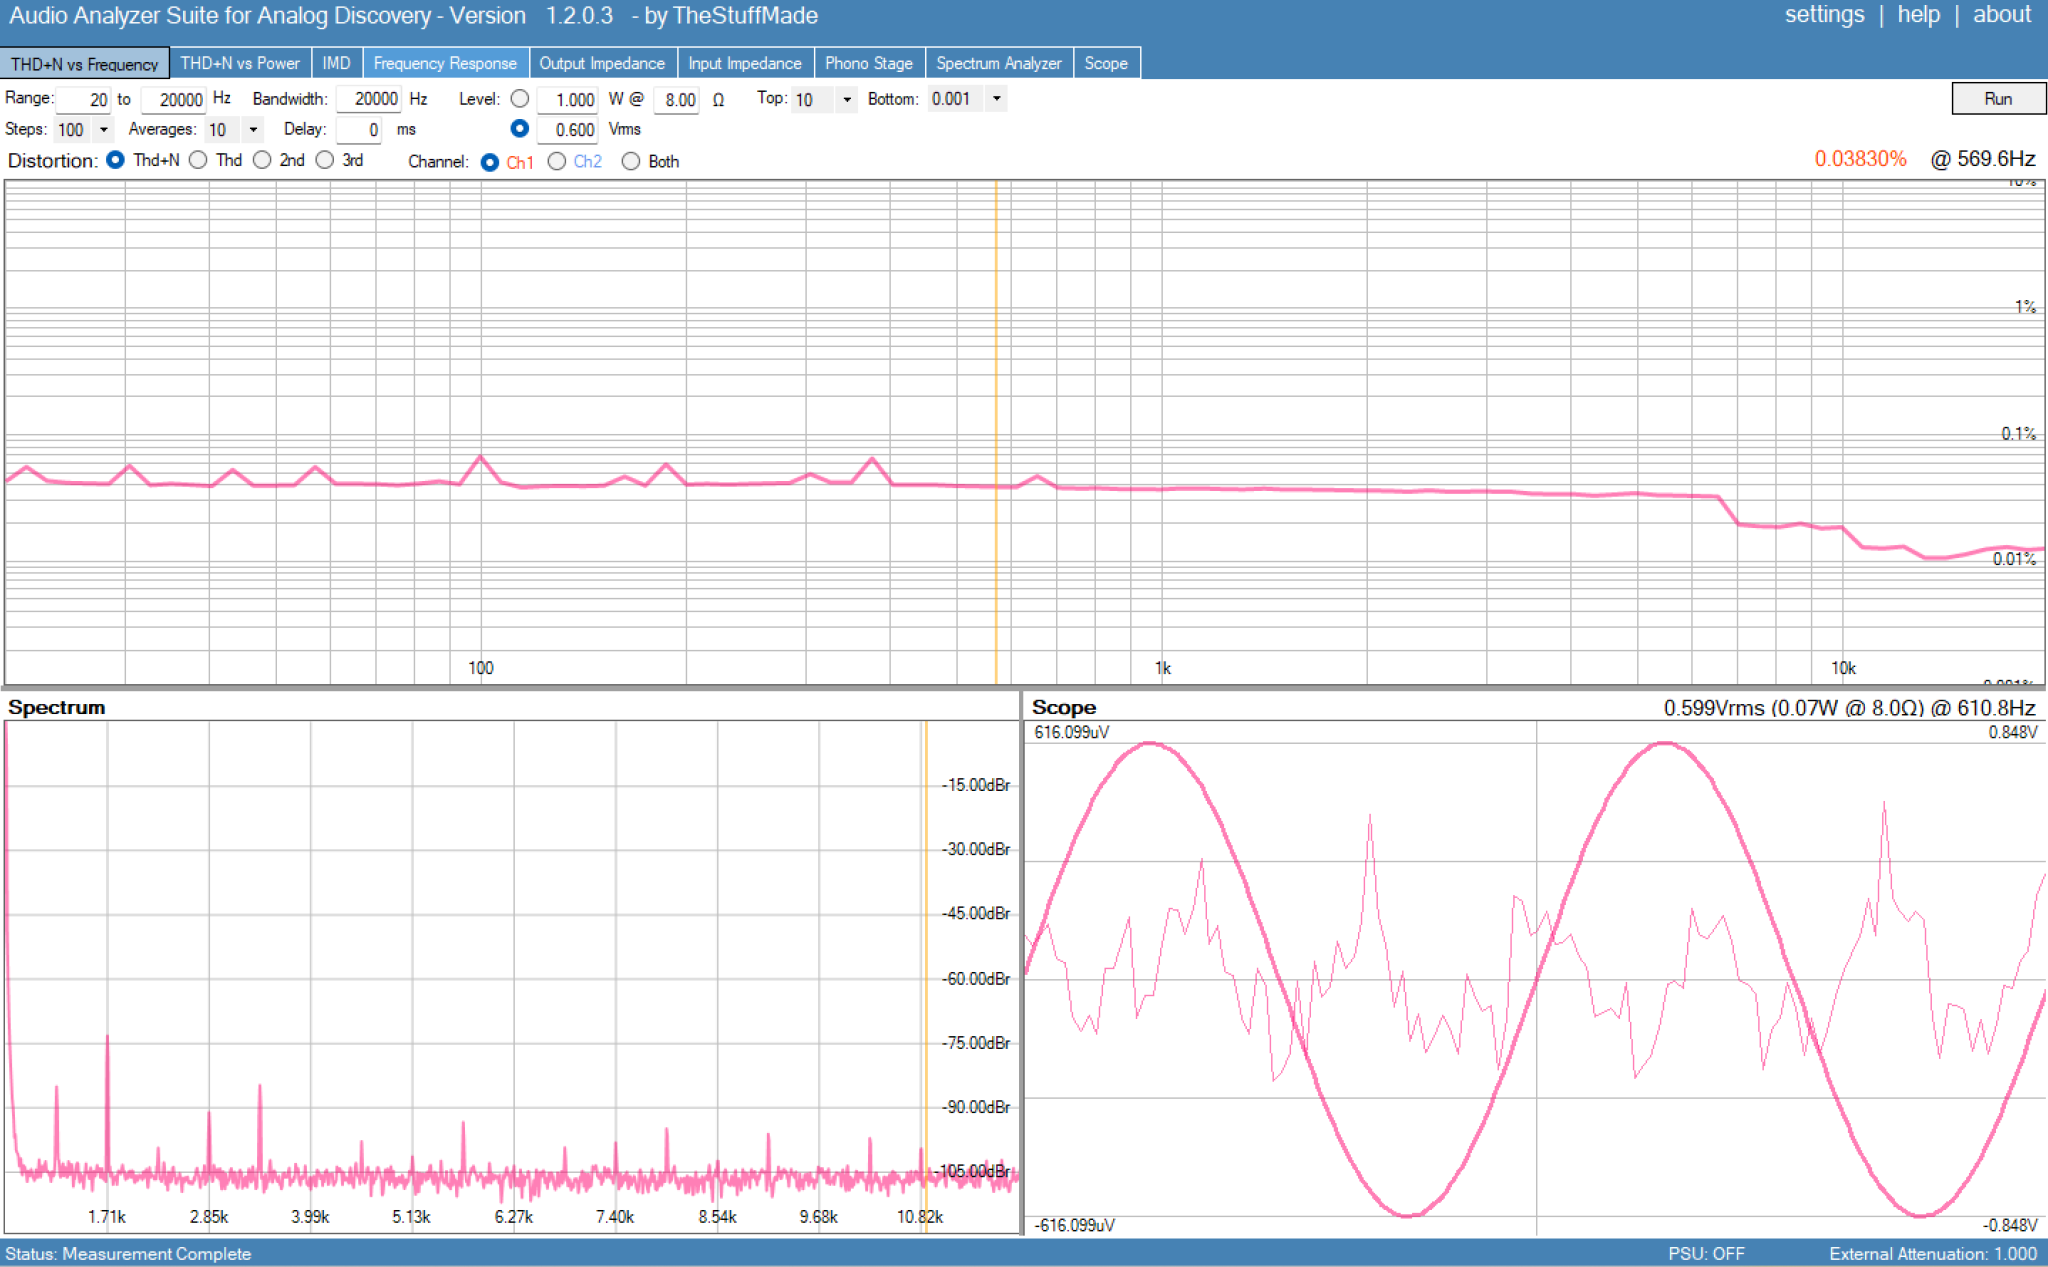Image resolution: width=2048 pixels, height=1267 pixels.
Task: Expand the Averages dropdown
Action: (x=253, y=130)
